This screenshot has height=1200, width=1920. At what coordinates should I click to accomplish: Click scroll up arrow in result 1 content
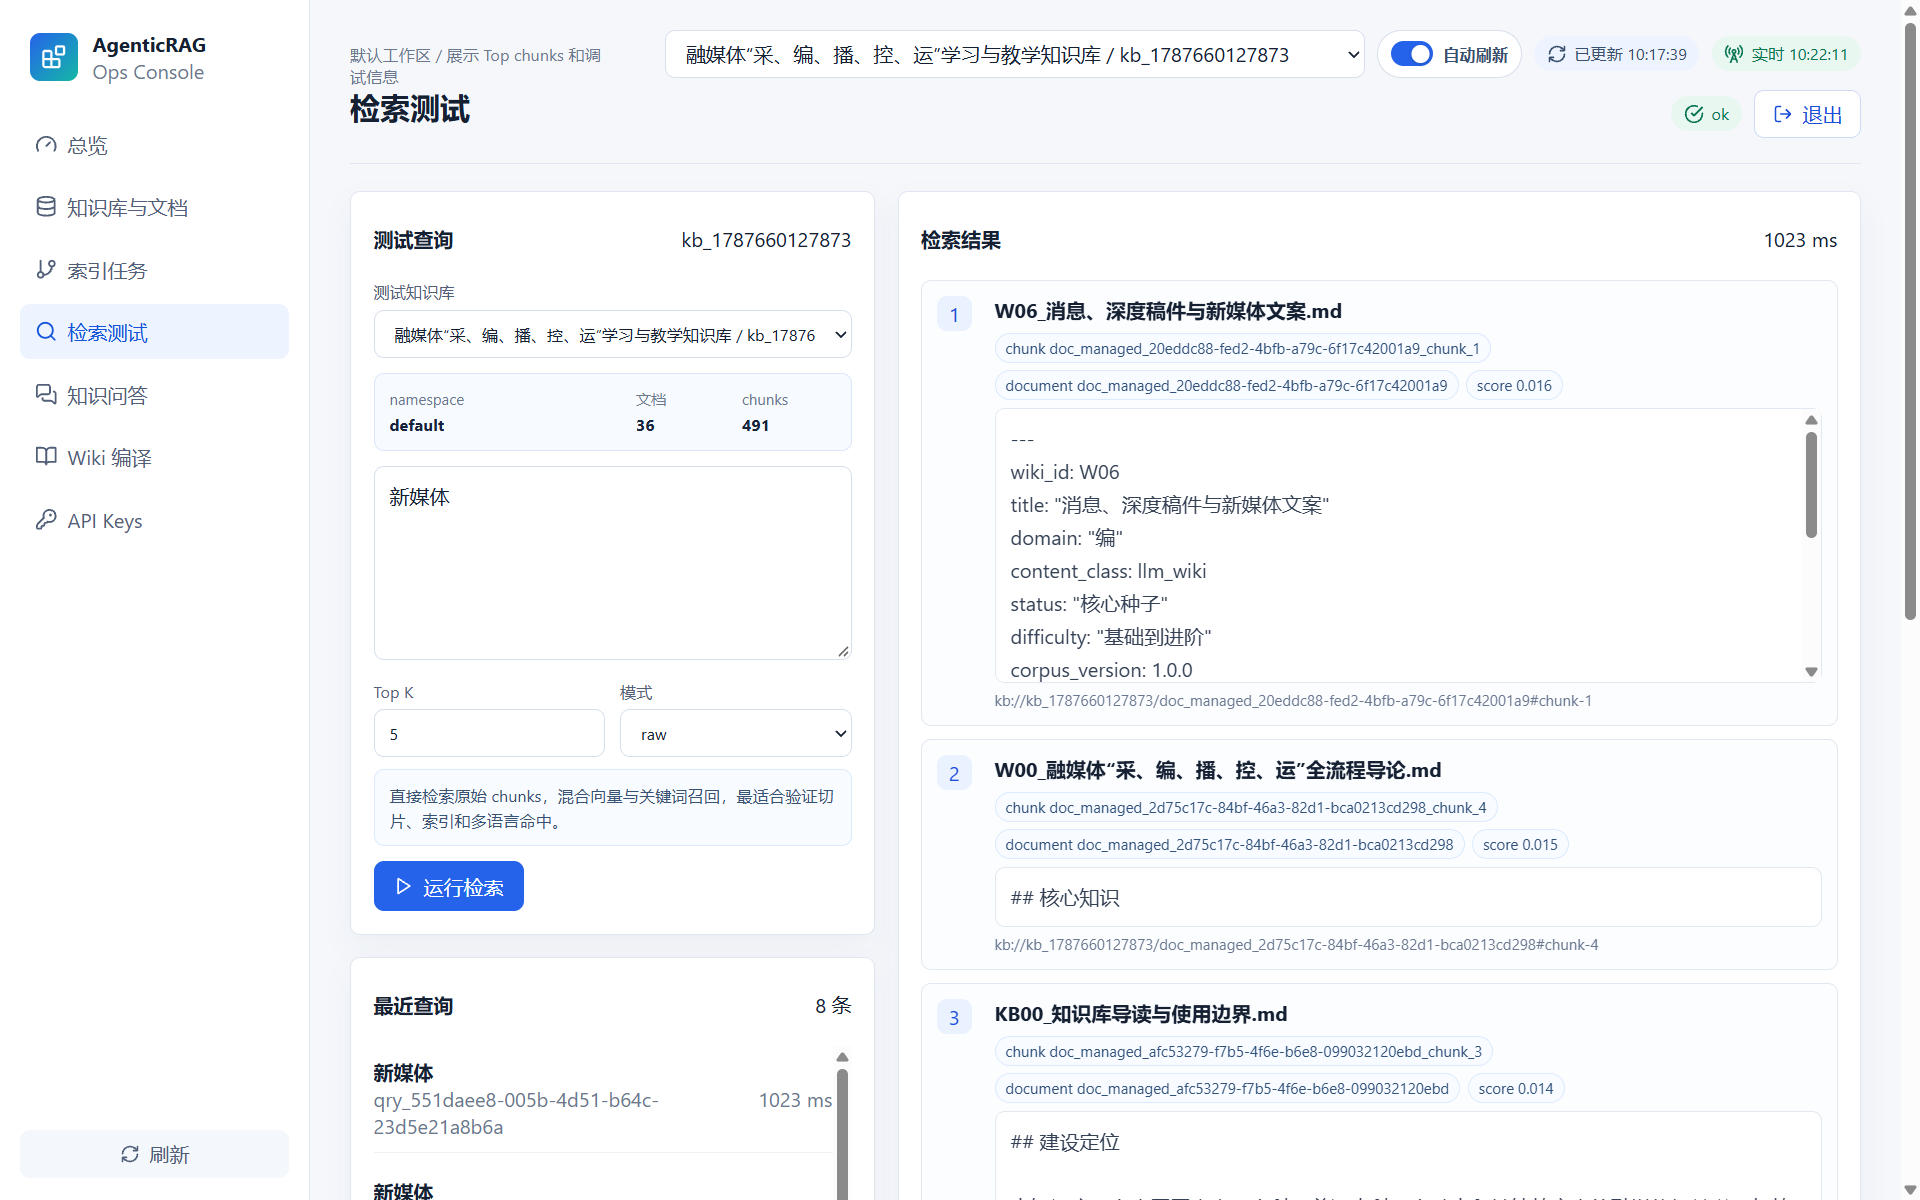click(x=1811, y=420)
